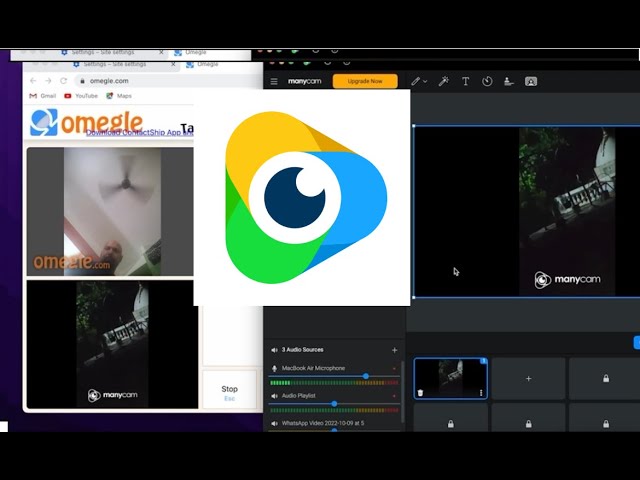640x480 pixels.
Task: Open the Download ContactShip App link
Action: (x=139, y=133)
